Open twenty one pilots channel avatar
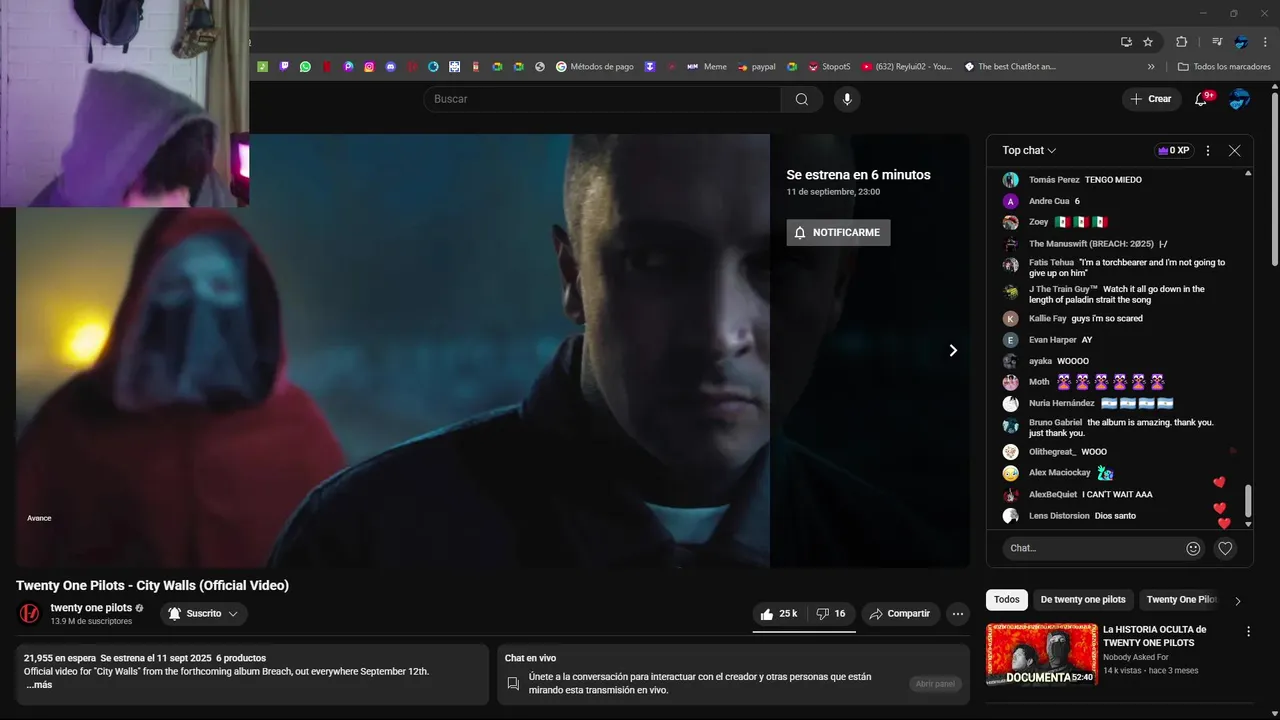The image size is (1280, 720). coord(30,613)
